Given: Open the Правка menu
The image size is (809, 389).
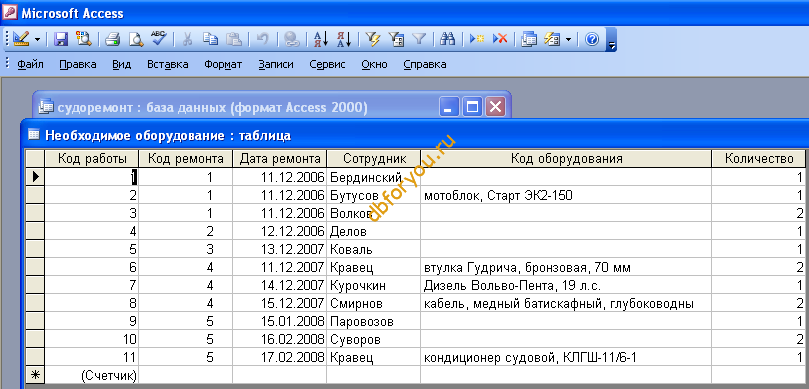Looking at the screenshot, I should [77, 64].
